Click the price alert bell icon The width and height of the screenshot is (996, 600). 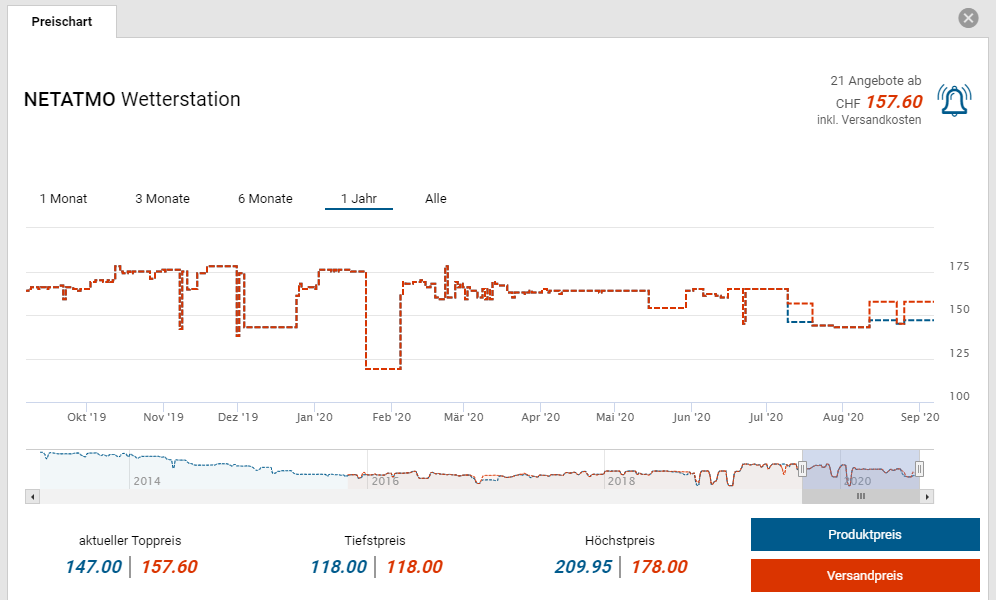[954, 100]
